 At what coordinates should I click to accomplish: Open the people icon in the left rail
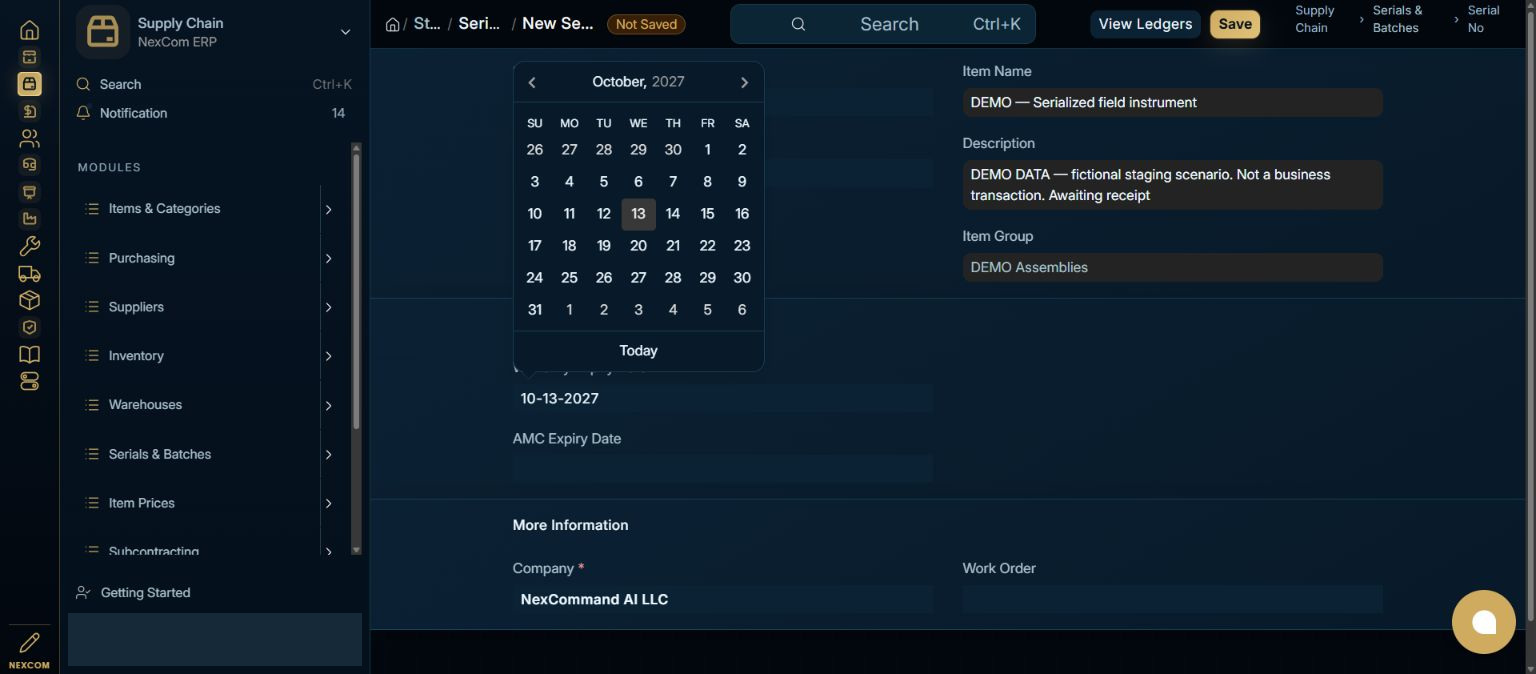click(x=30, y=138)
